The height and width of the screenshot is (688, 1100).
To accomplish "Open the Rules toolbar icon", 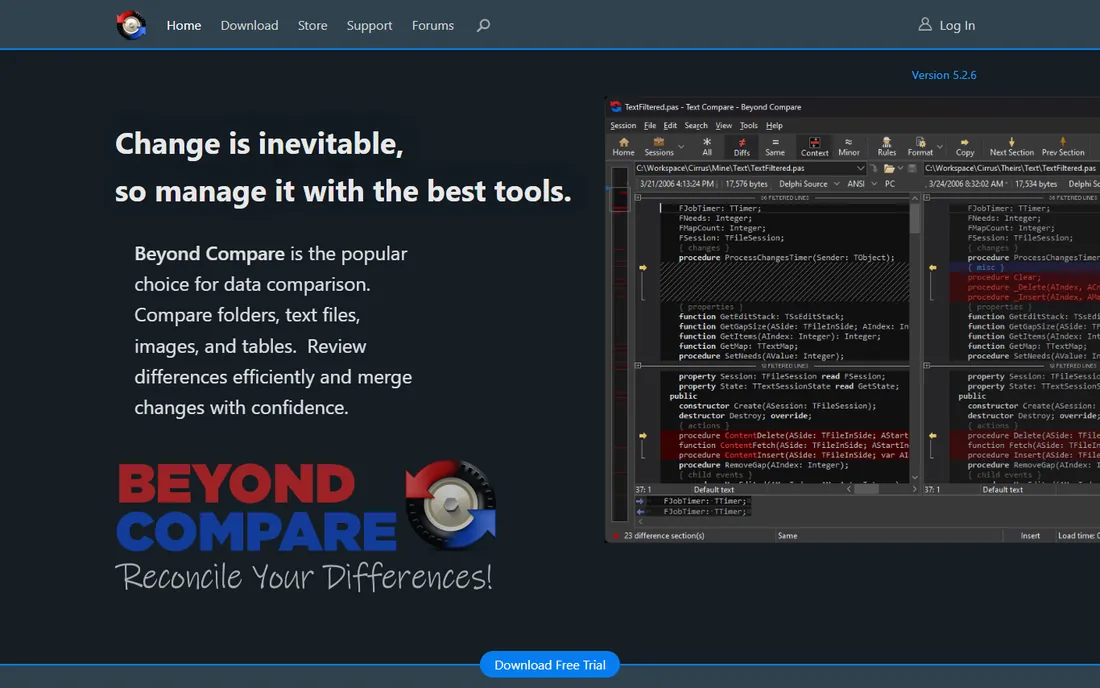I will (886, 147).
